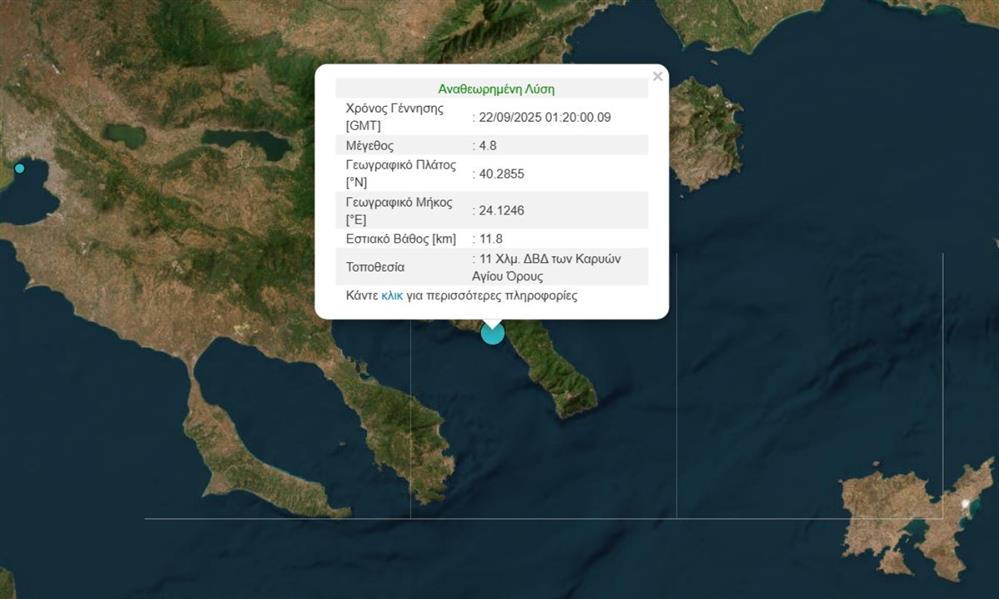This screenshot has height=599, width=999.
Task: Click the large earthquake marker below the popup
Action: [x=493, y=333]
